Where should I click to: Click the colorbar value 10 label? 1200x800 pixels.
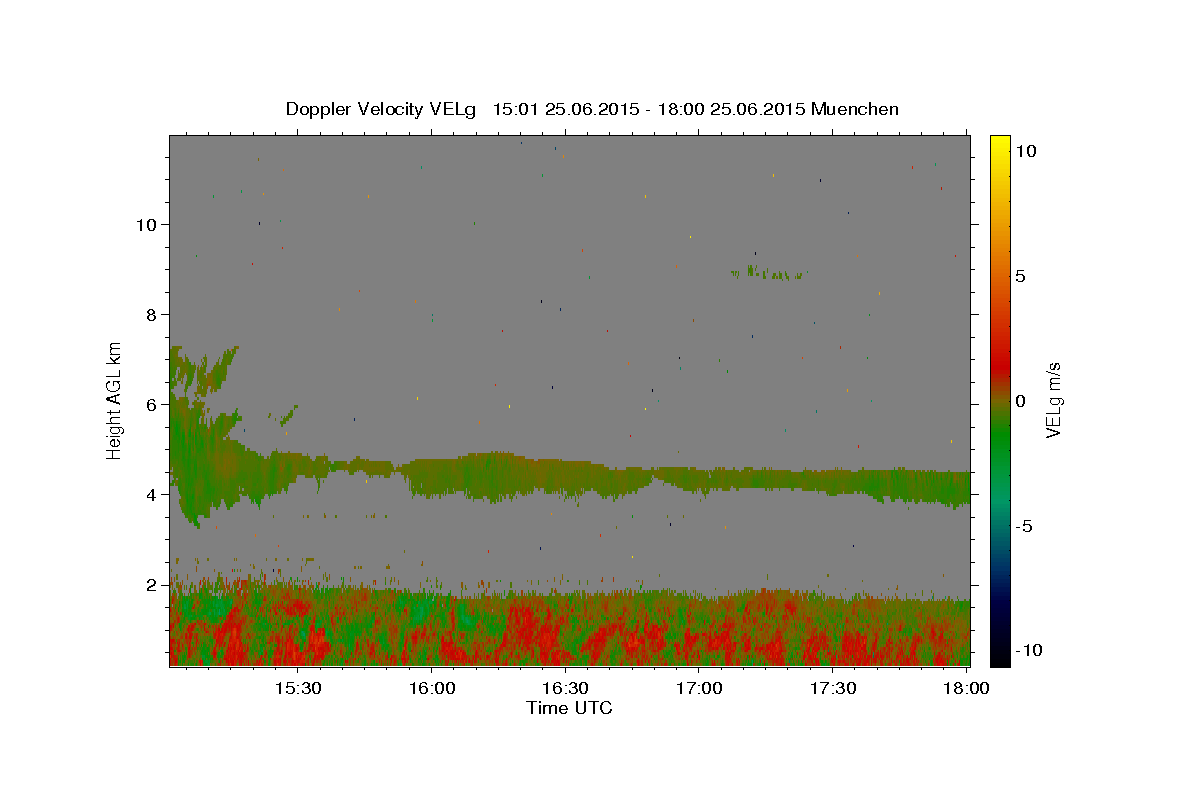point(1025,150)
